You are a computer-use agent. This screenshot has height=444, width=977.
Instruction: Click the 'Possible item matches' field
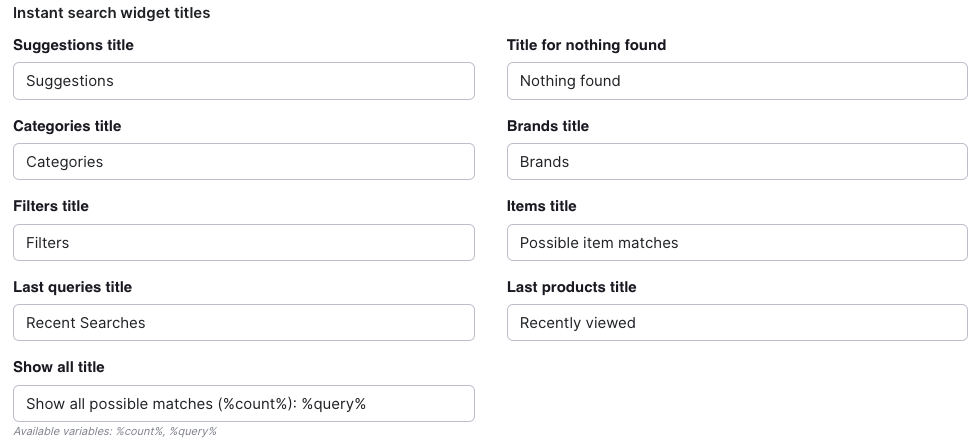(x=737, y=242)
